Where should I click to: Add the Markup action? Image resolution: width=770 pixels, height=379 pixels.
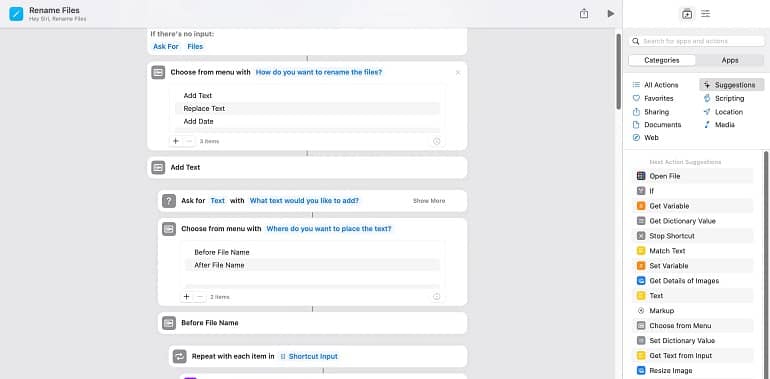click(692, 311)
